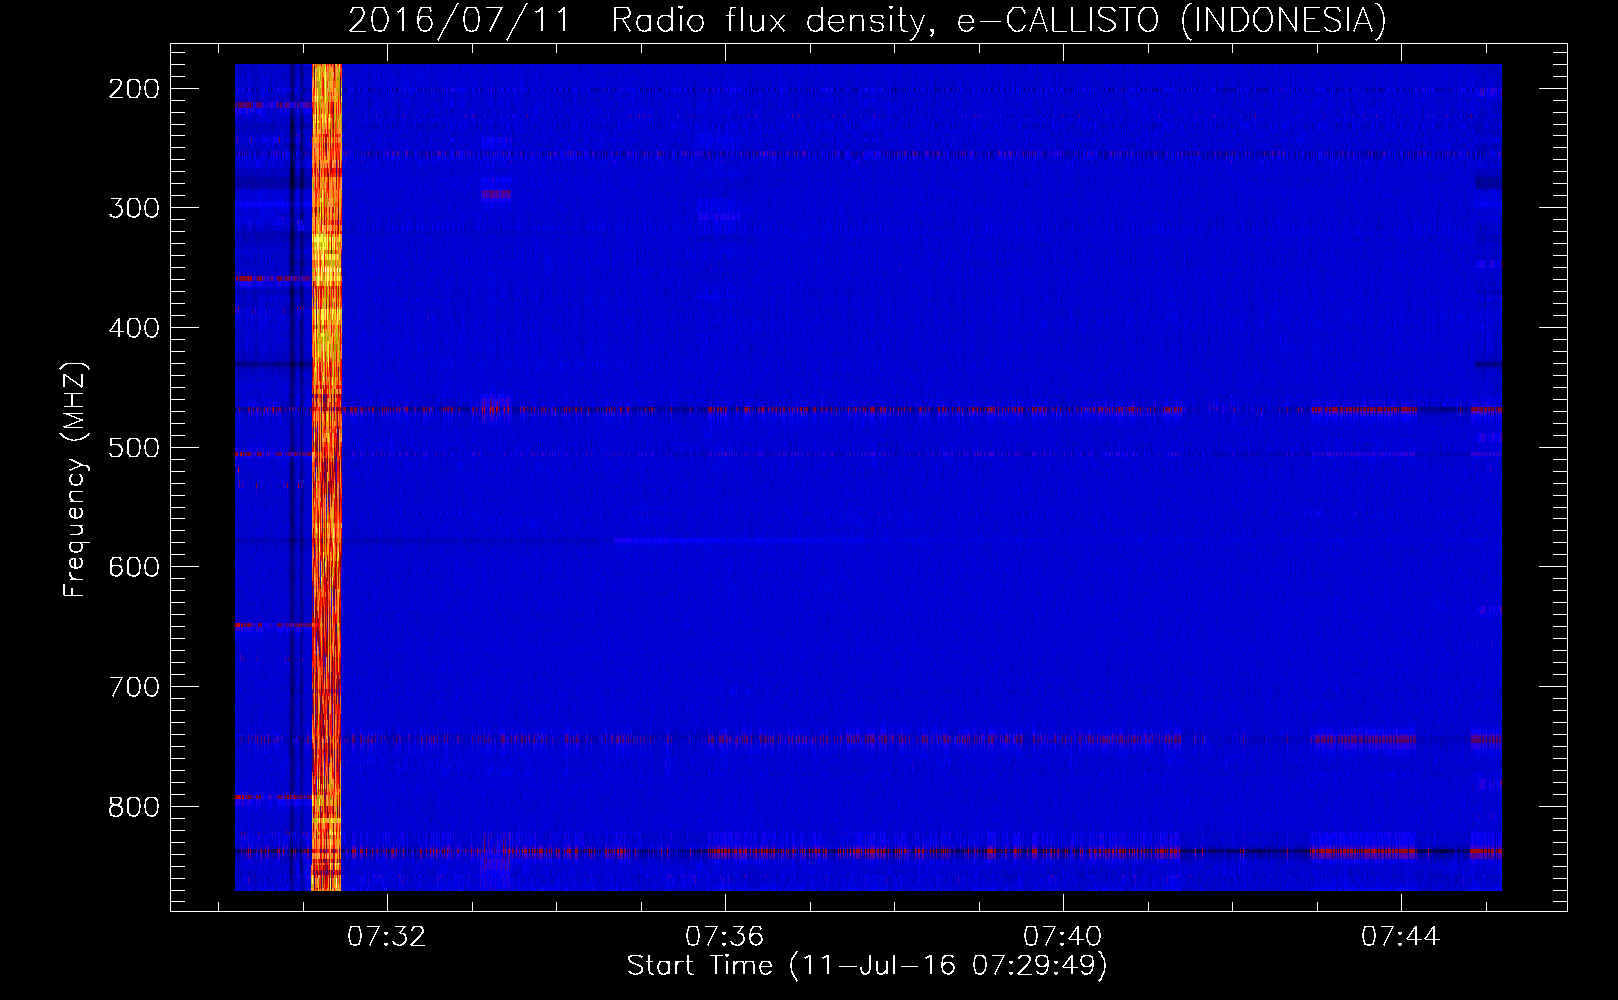Click the 07:36 time tick label
1618x1000 pixels.
tap(724, 936)
